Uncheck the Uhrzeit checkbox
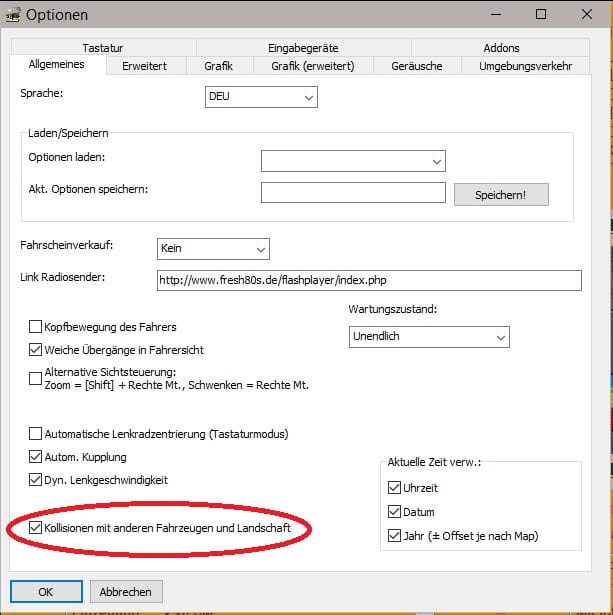 [395, 488]
